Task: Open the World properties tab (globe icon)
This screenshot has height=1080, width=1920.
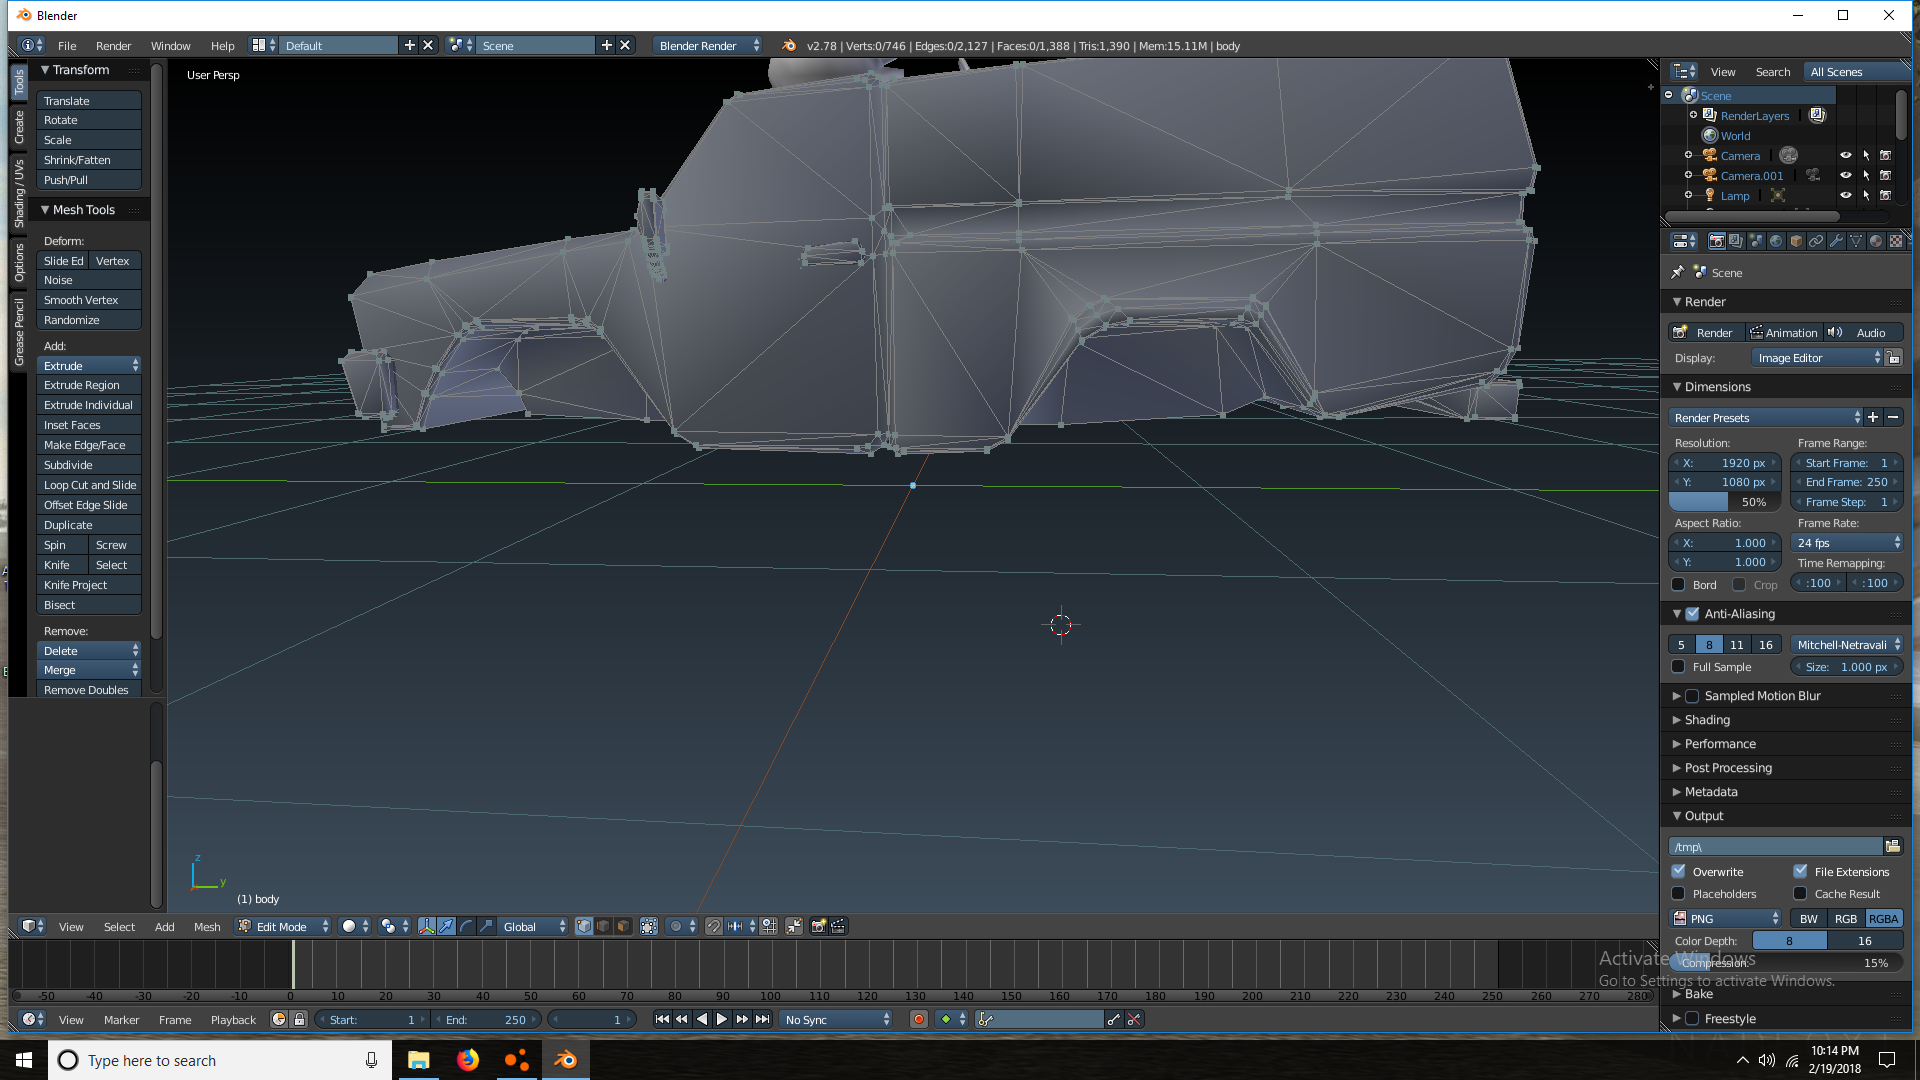Action: pos(1776,241)
